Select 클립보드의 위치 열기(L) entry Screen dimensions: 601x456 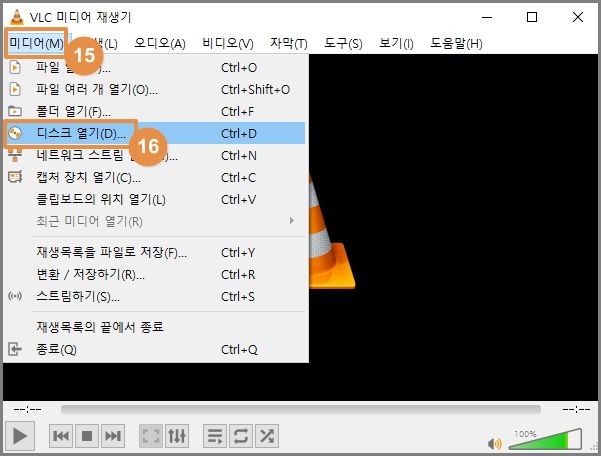click(154, 199)
